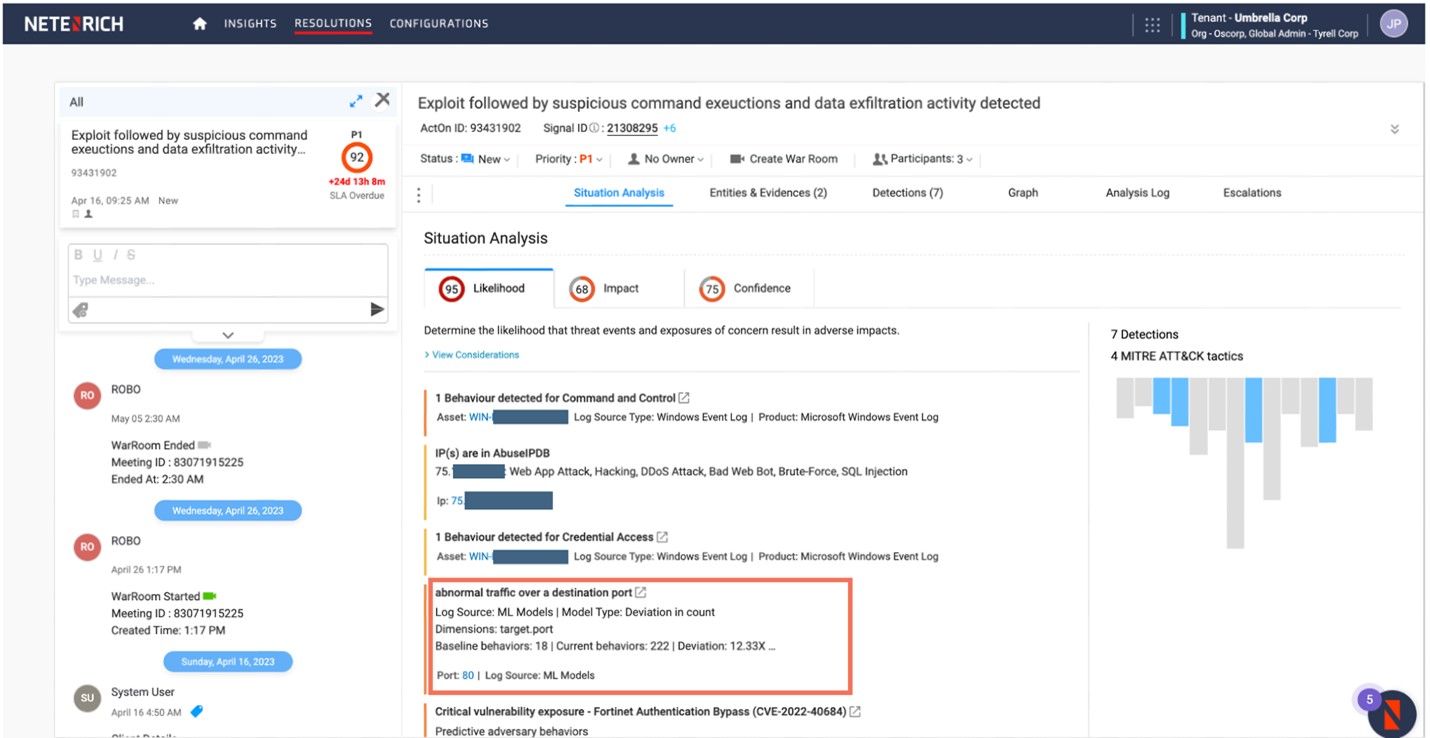
Task: Click the tag icon below message box
Action: tap(81, 310)
